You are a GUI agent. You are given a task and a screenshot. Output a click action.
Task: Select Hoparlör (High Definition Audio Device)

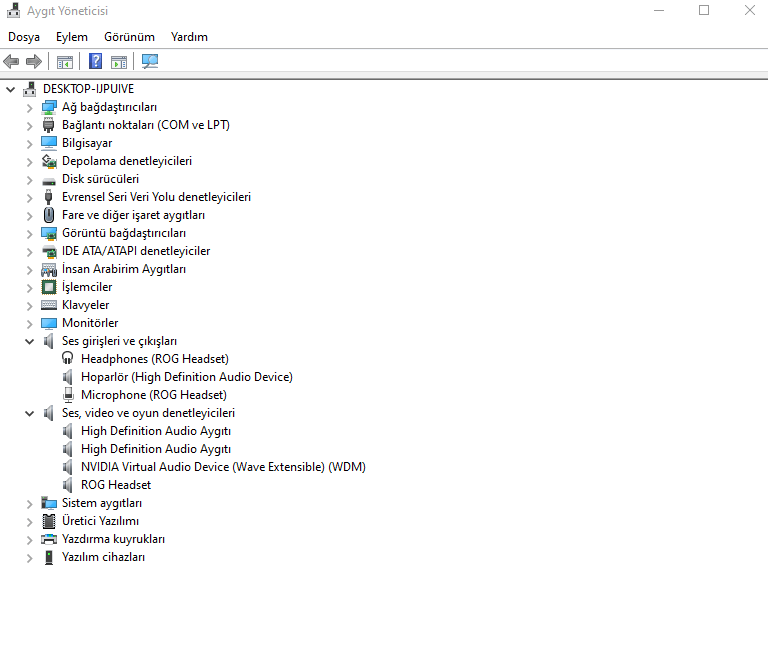(187, 377)
